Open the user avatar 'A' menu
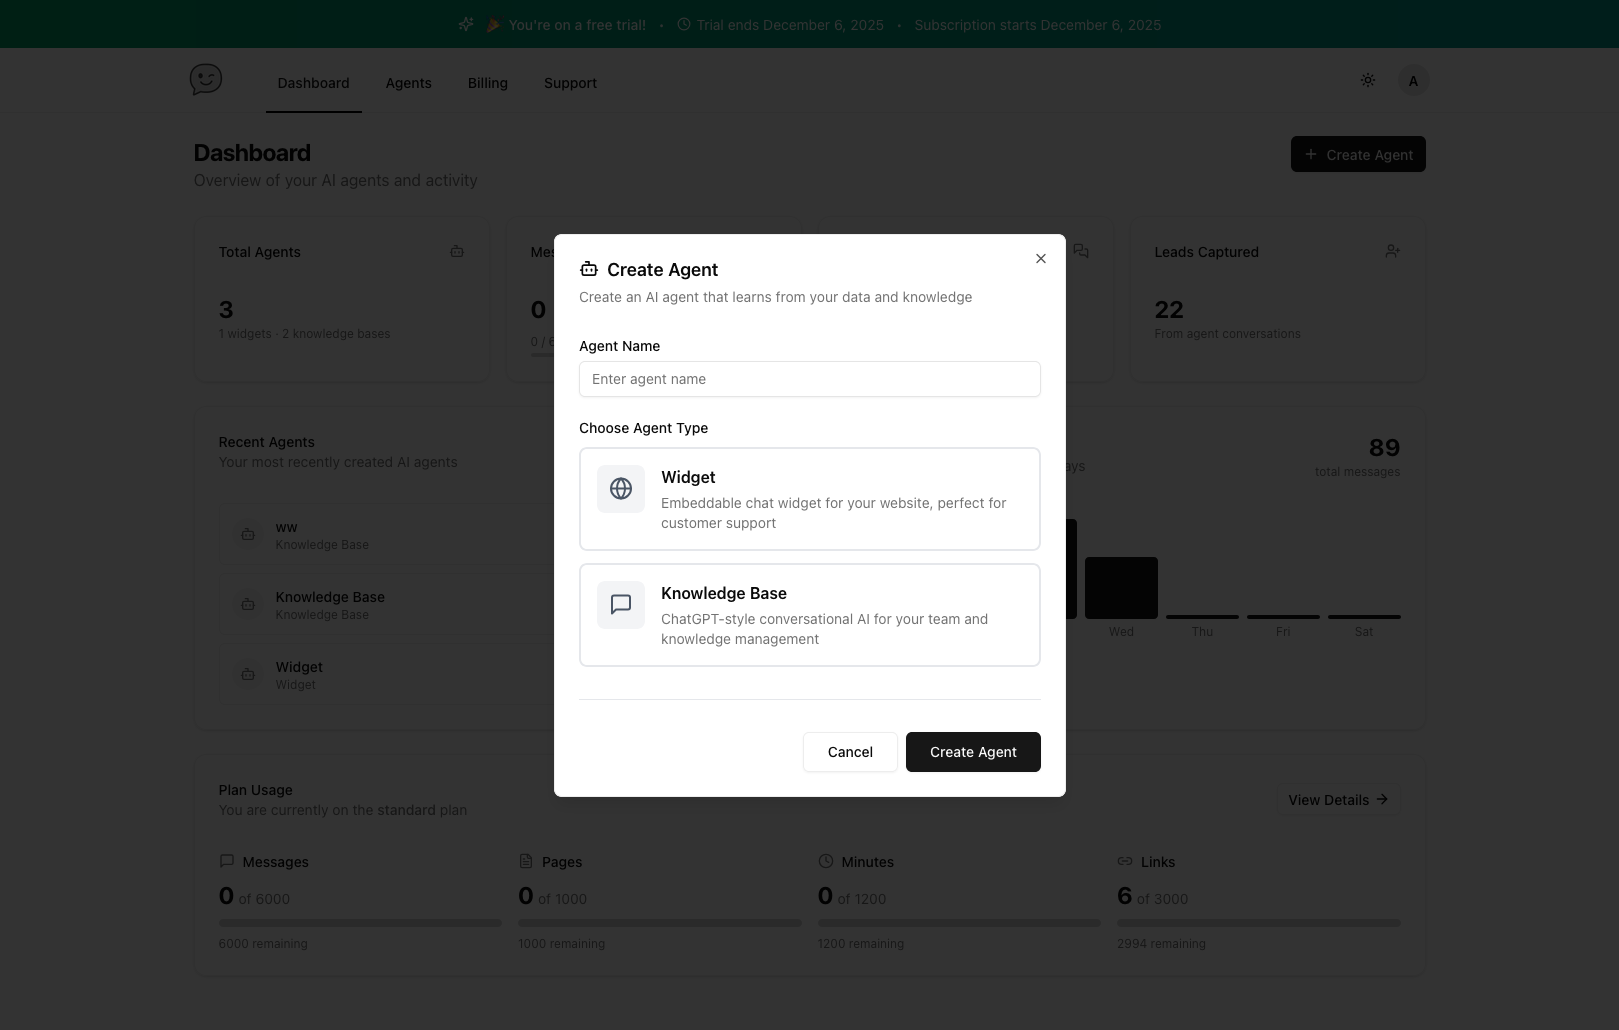This screenshot has width=1619, height=1030. coord(1413,81)
